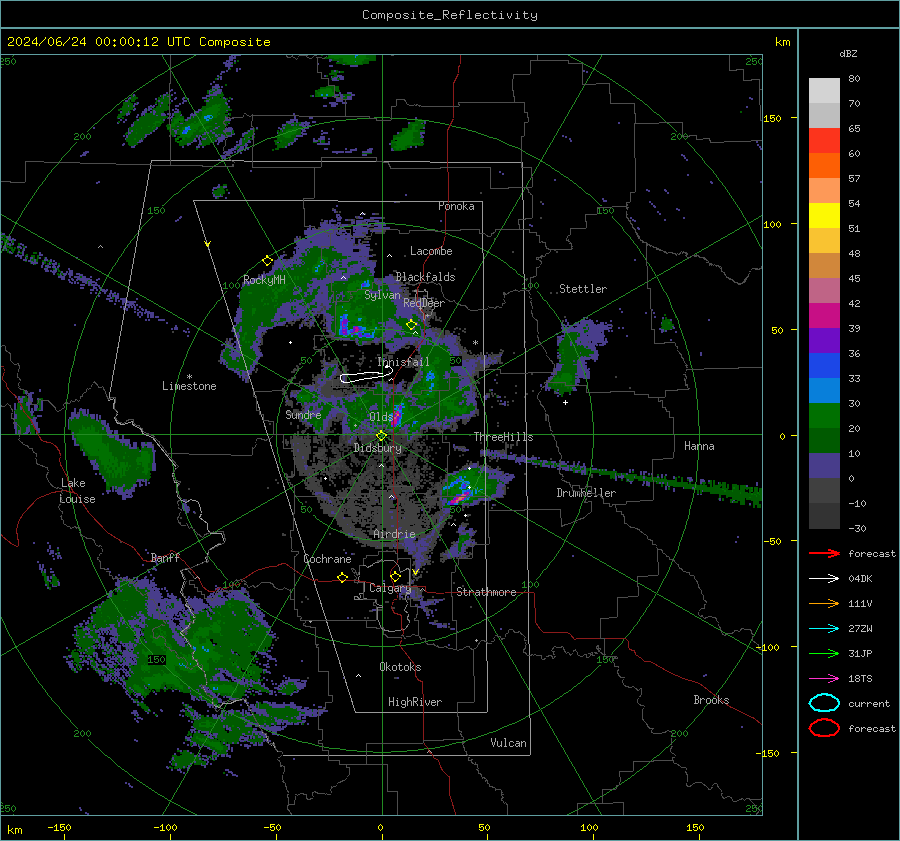900x841 pixels.
Task: Select the 30 dBZ light blue swatch
Action: pos(824,390)
